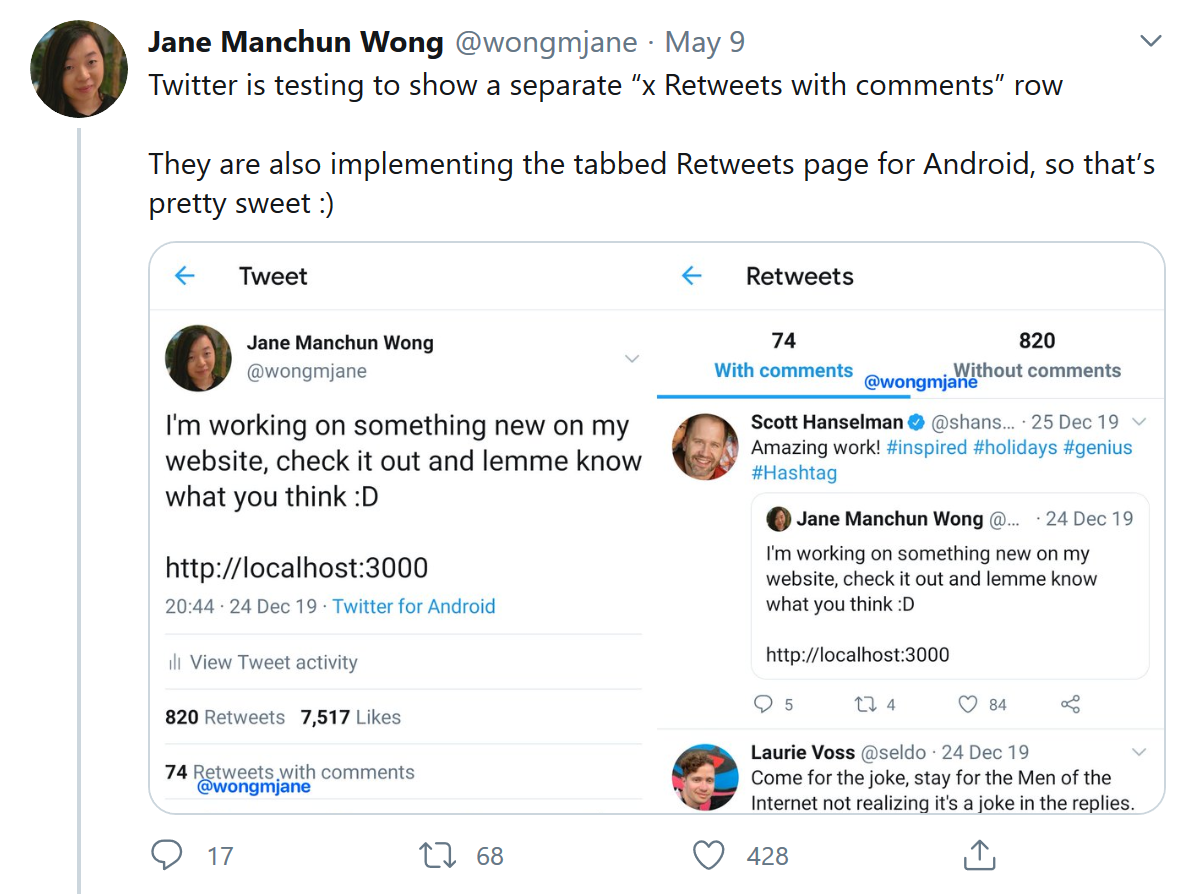Viewport: 1196px width, 894px height.
Task: Like Scott Hanselman's quote tweet
Action: (967, 704)
